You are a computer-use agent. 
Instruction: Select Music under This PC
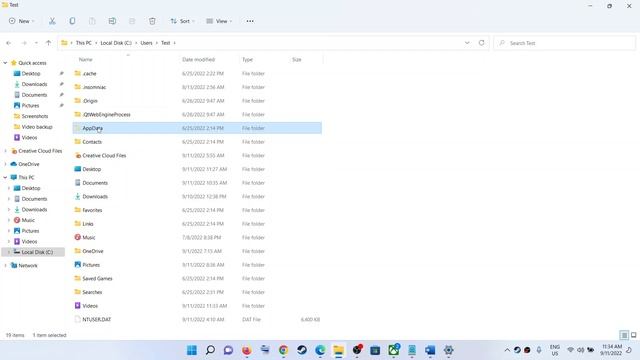pyautogui.click(x=28, y=220)
